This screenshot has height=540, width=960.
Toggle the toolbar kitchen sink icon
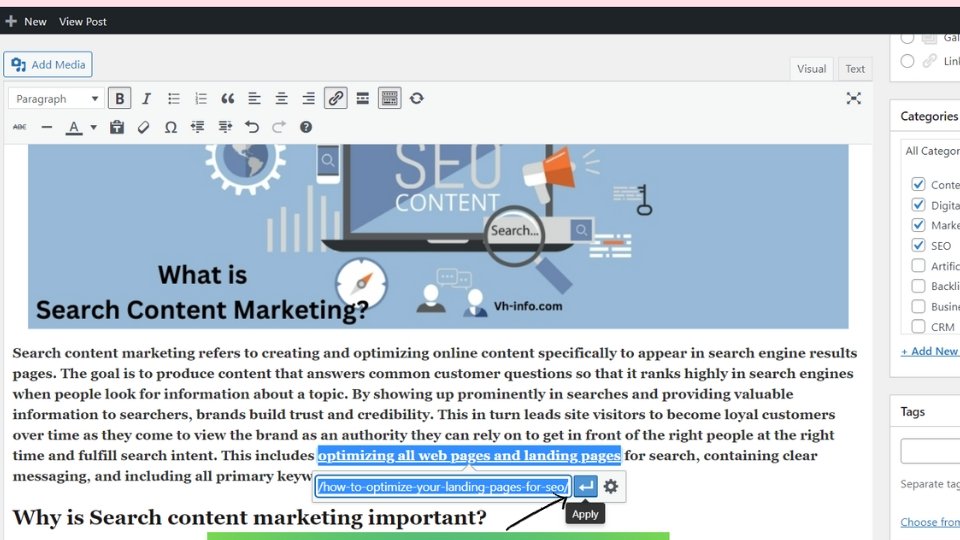(x=389, y=99)
